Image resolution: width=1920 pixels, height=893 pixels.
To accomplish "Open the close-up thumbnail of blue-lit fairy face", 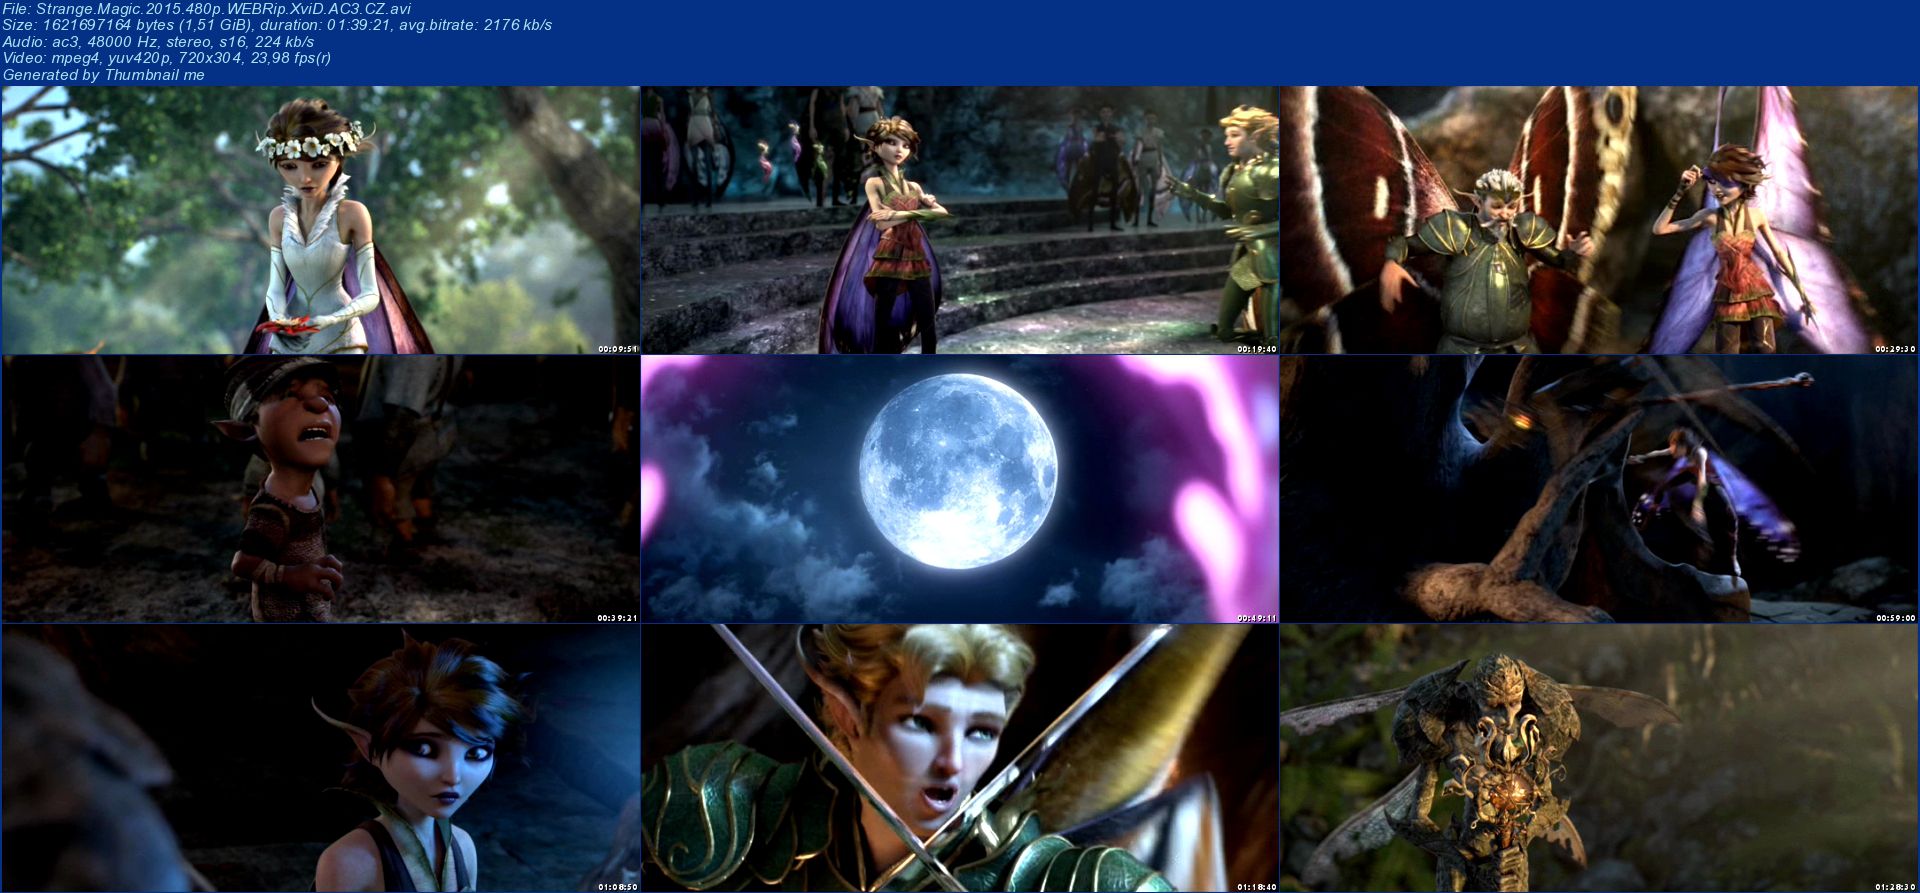I will [320, 758].
